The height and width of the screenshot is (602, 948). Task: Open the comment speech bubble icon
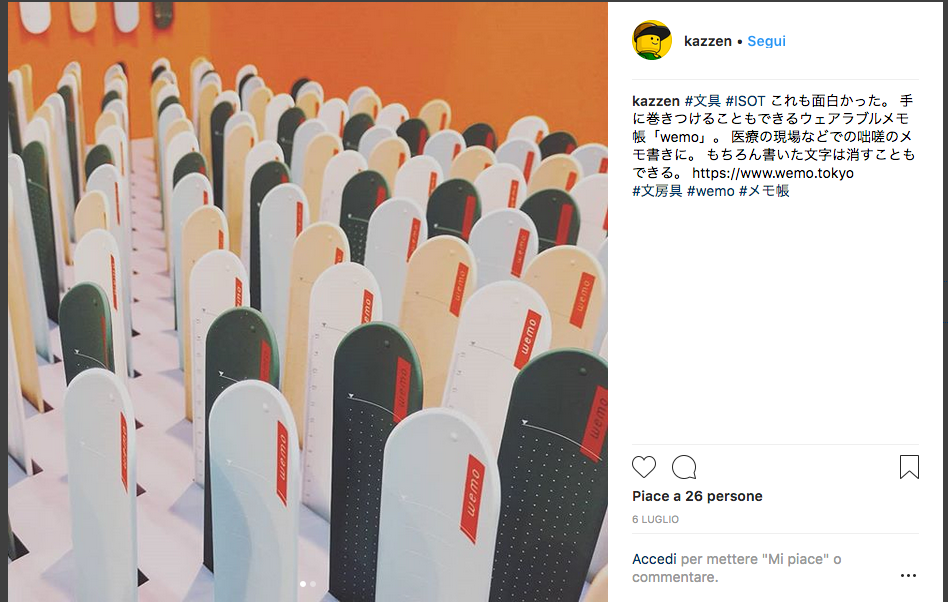point(684,467)
